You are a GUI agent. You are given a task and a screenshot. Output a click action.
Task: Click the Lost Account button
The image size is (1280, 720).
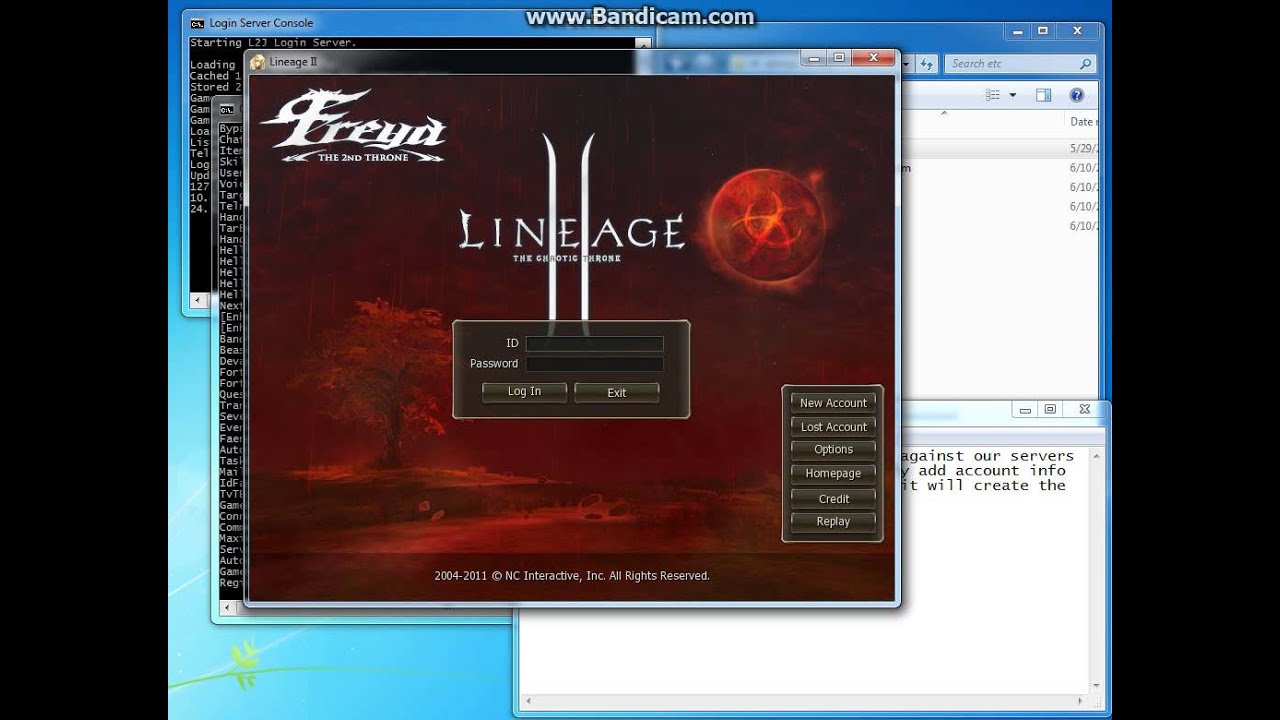pos(833,427)
